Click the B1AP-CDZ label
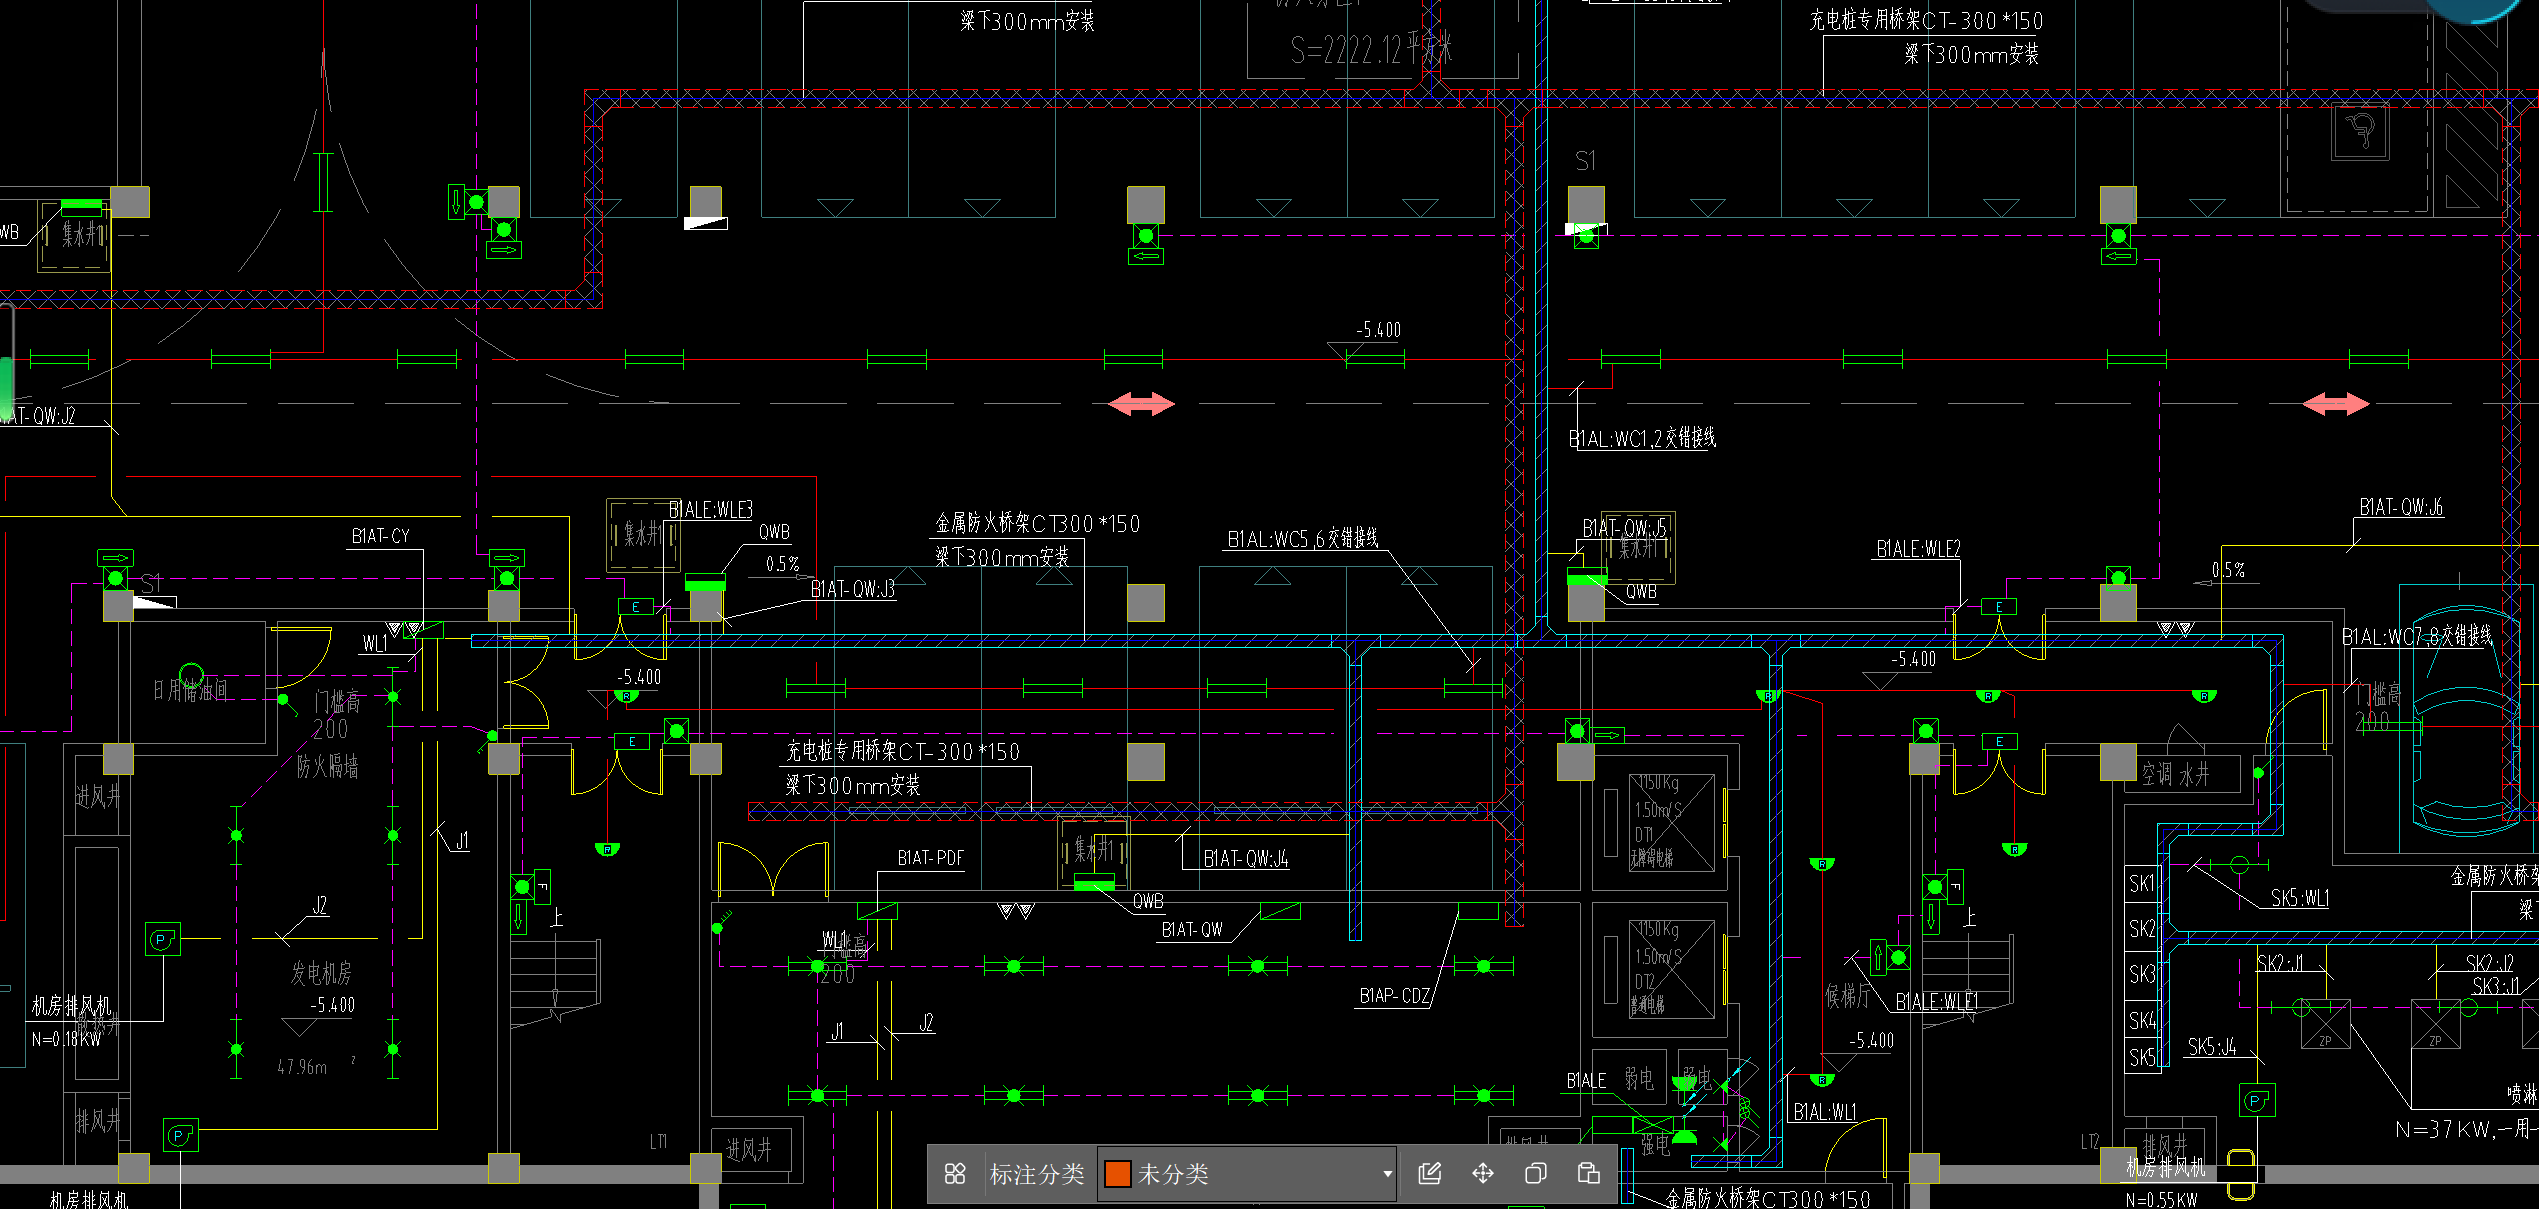The image size is (2539, 1209). (x=1394, y=996)
